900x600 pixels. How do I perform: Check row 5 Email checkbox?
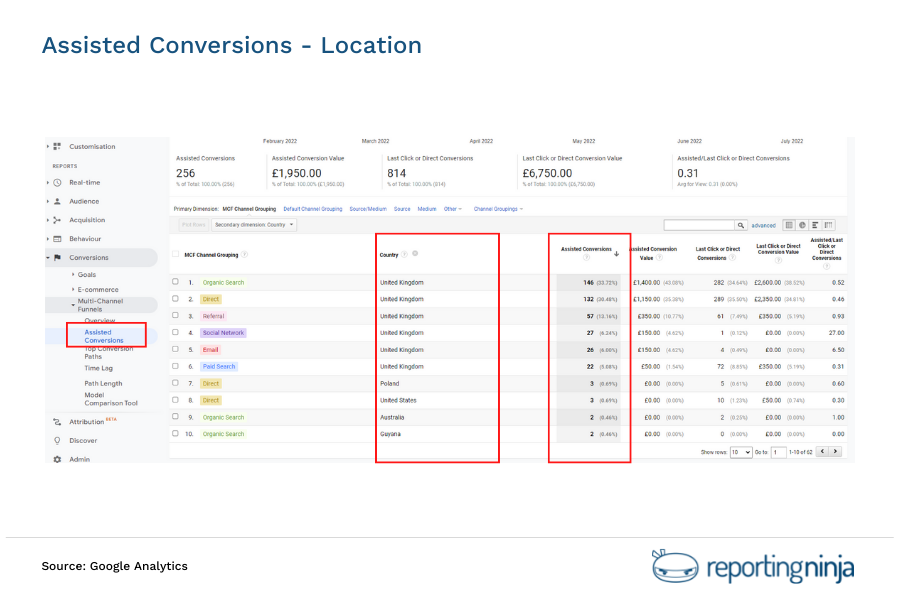[x=176, y=349]
